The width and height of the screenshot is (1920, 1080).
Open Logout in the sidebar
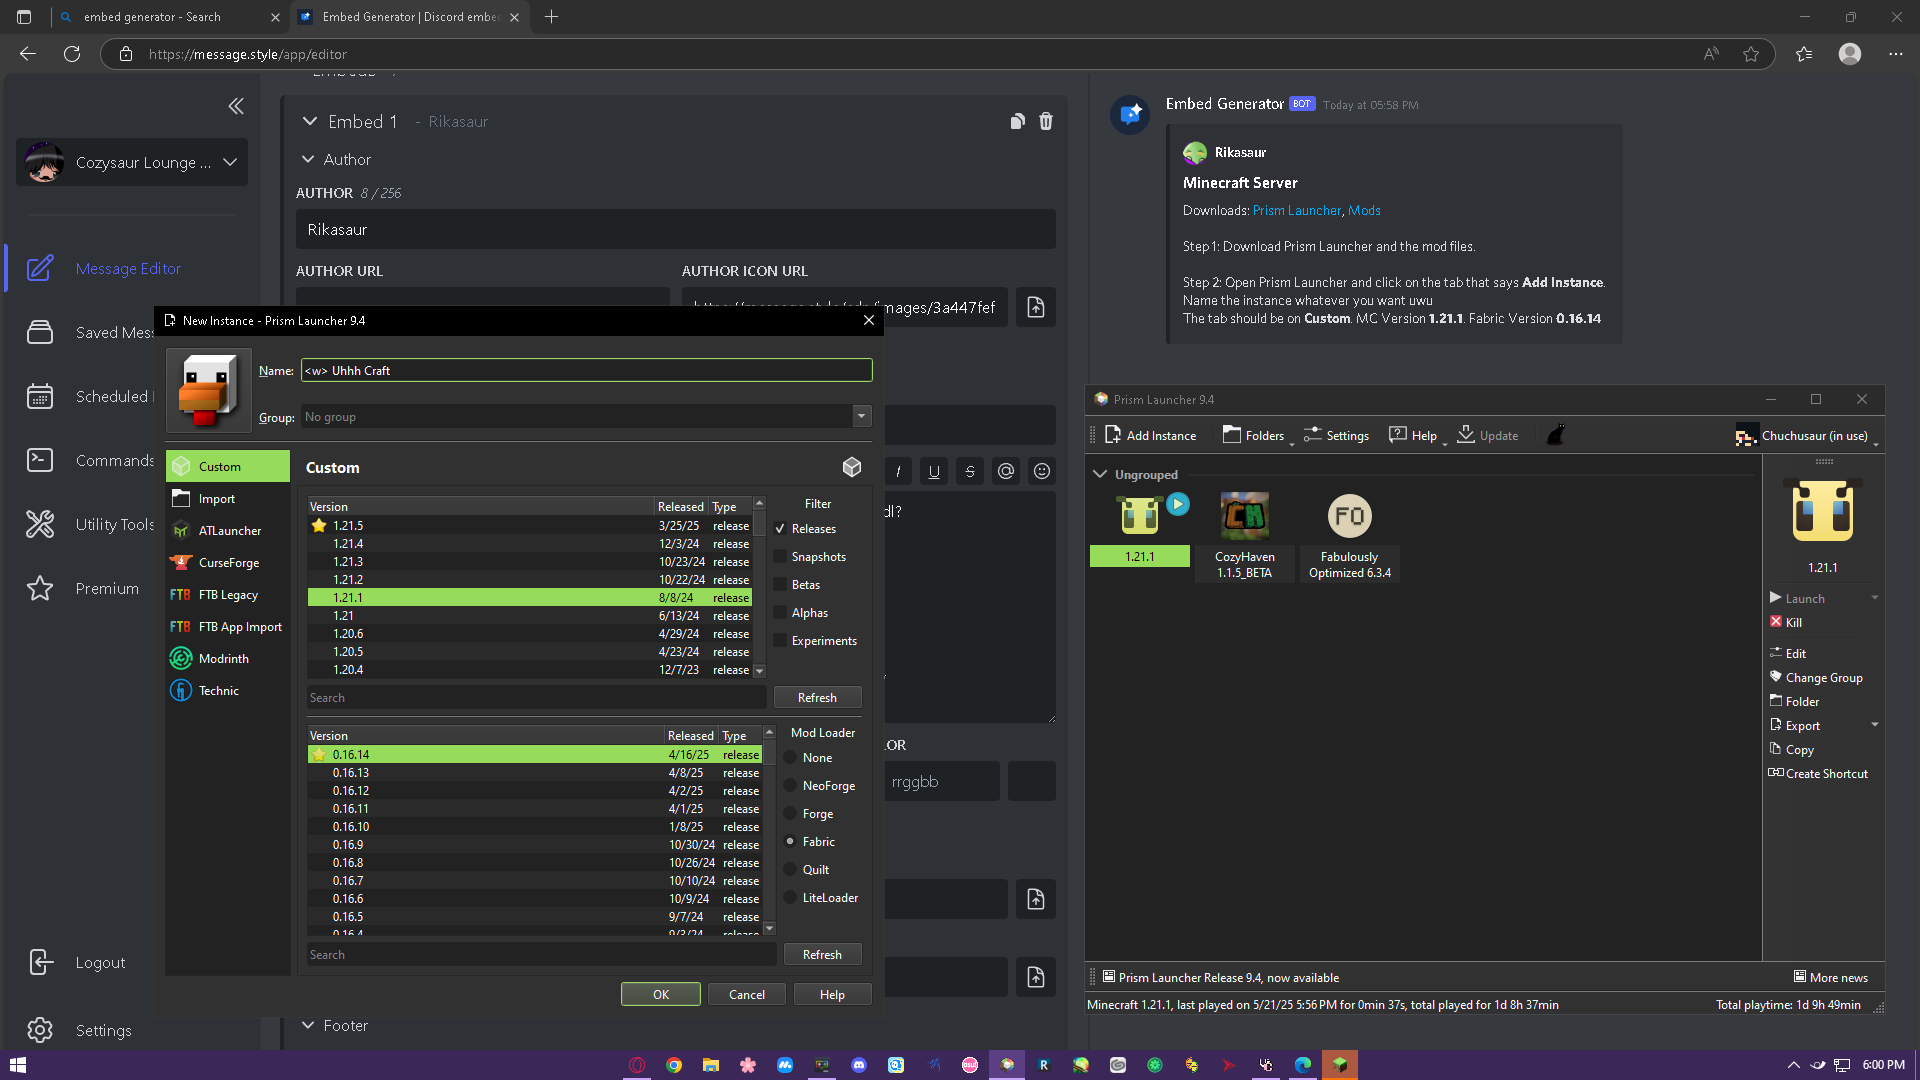[x=78, y=962]
